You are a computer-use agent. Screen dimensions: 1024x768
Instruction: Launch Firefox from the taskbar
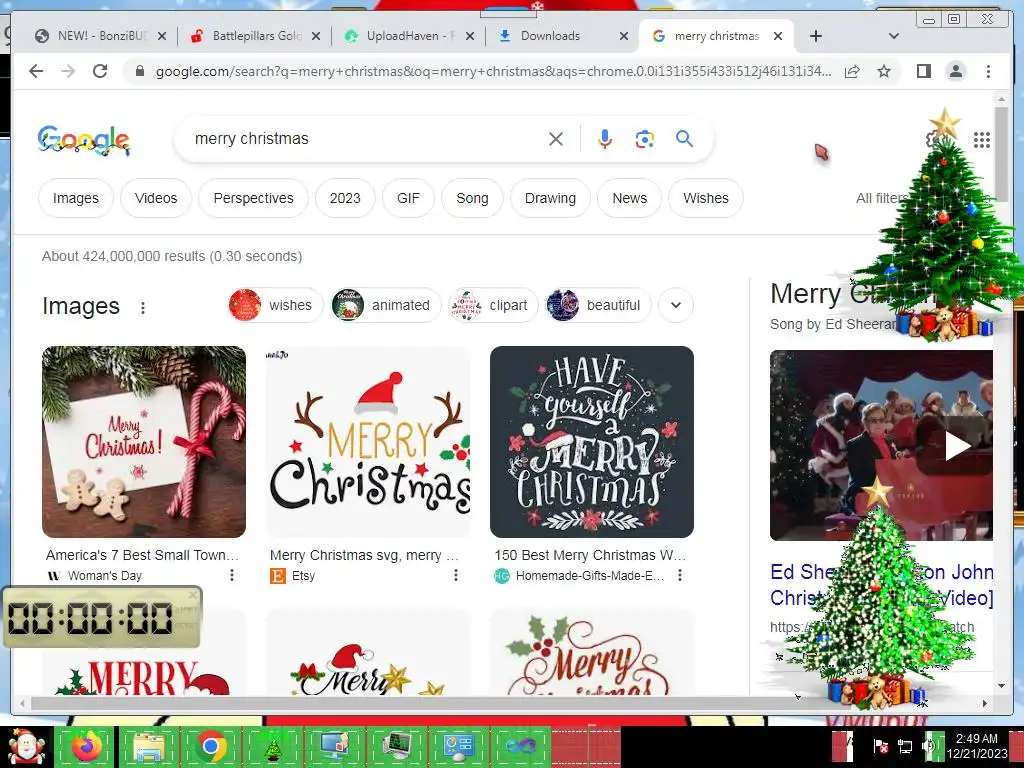[86, 747]
